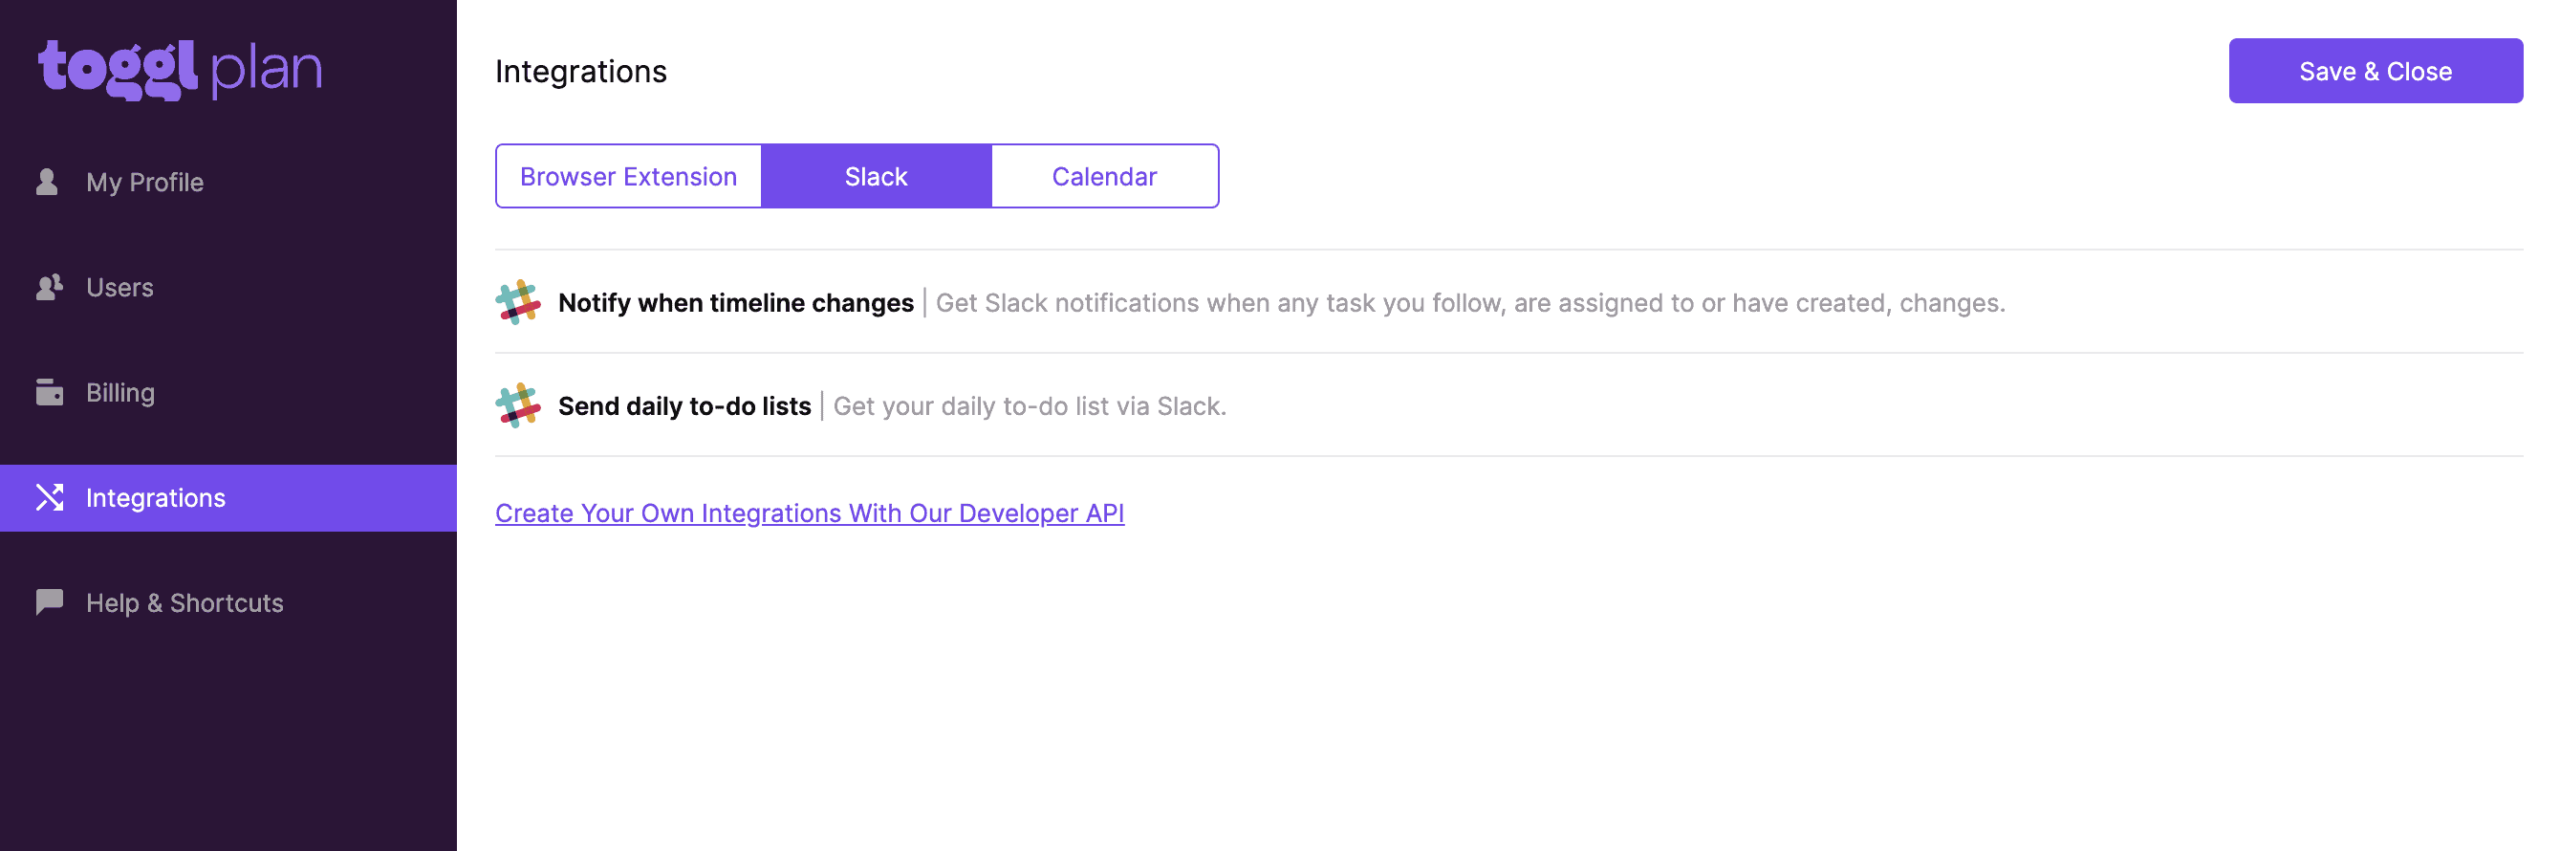
Task: Open the Developer API integrations link
Action: point(809,513)
